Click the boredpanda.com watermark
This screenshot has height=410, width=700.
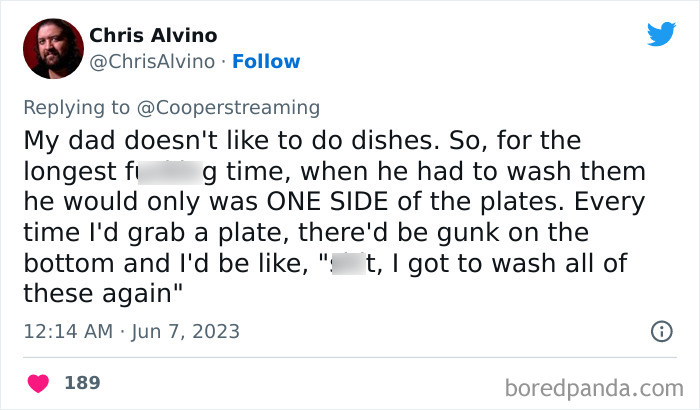(596, 386)
